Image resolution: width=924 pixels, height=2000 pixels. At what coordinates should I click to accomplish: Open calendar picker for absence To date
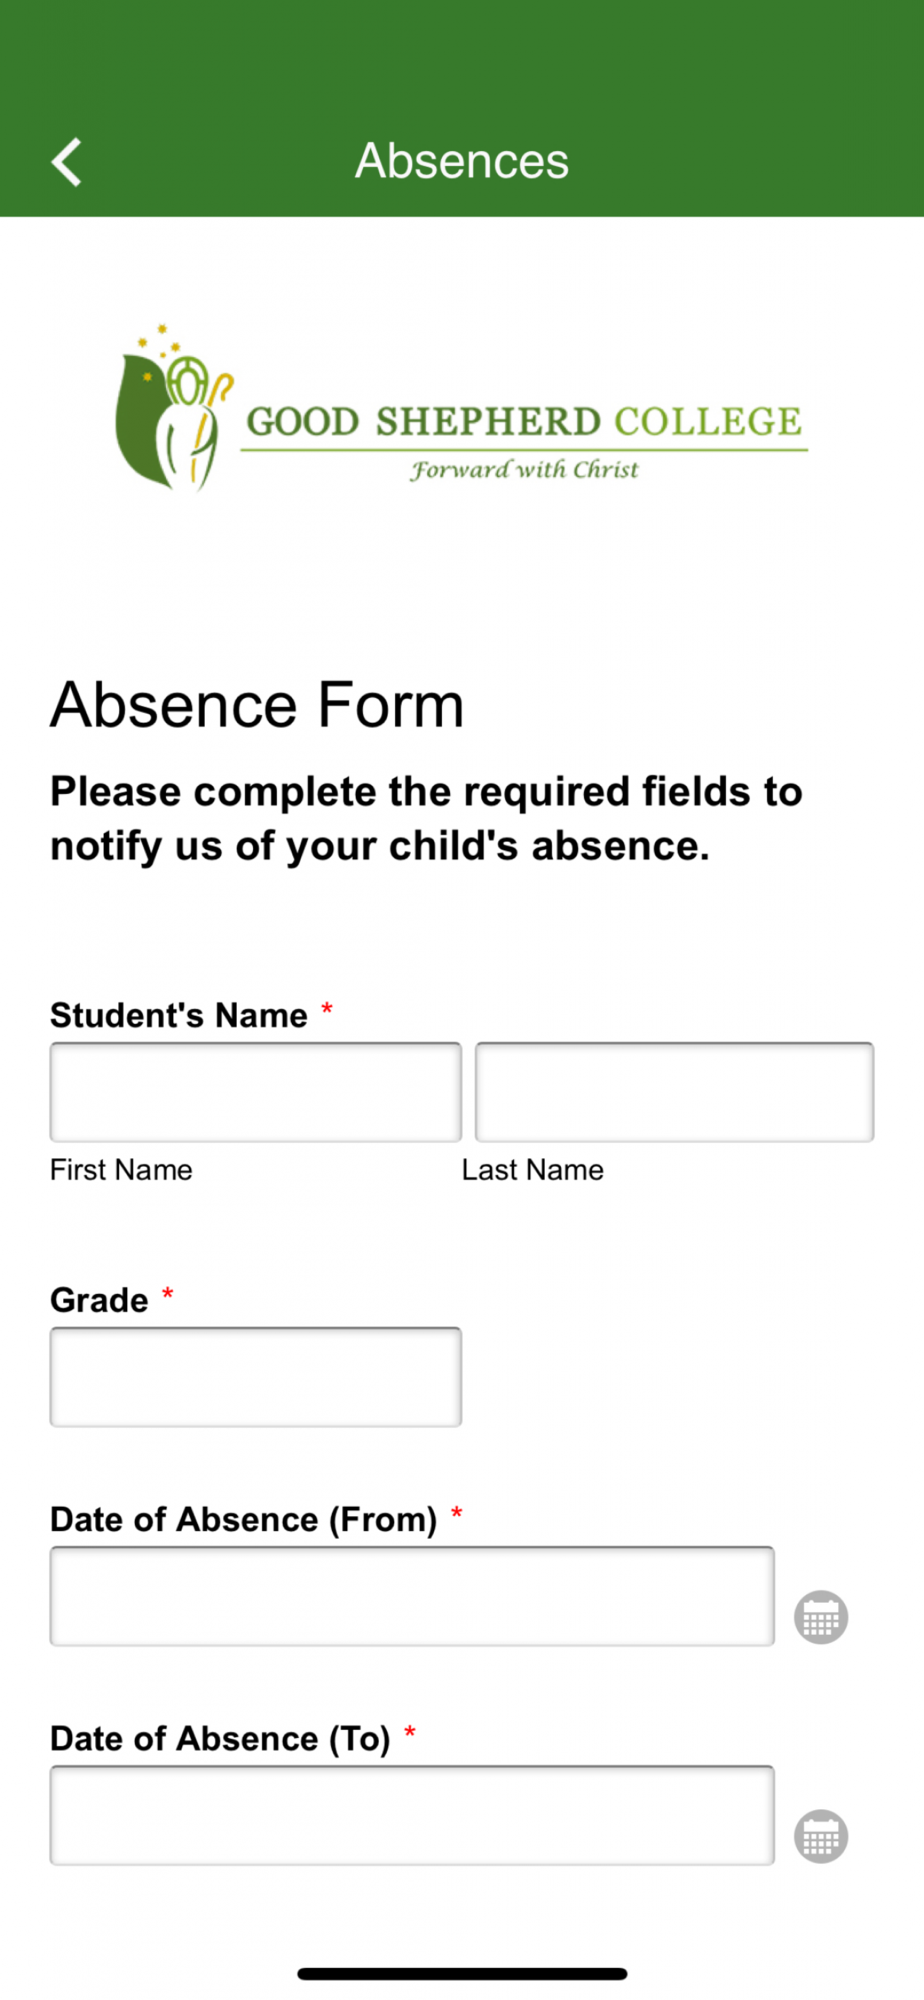pyautogui.click(x=821, y=1836)
